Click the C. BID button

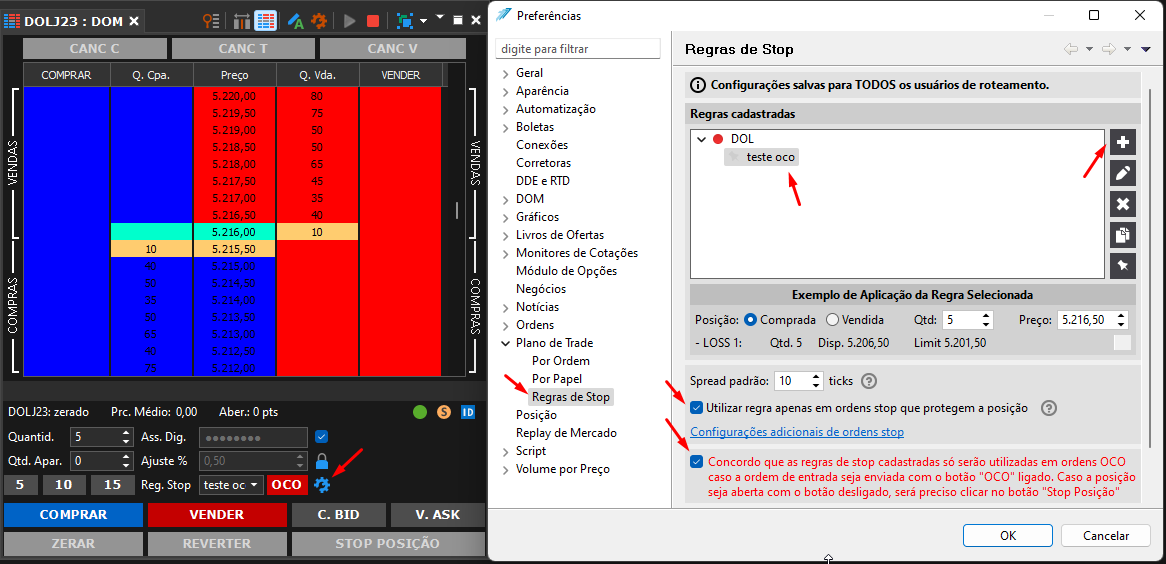coord(339,515)
